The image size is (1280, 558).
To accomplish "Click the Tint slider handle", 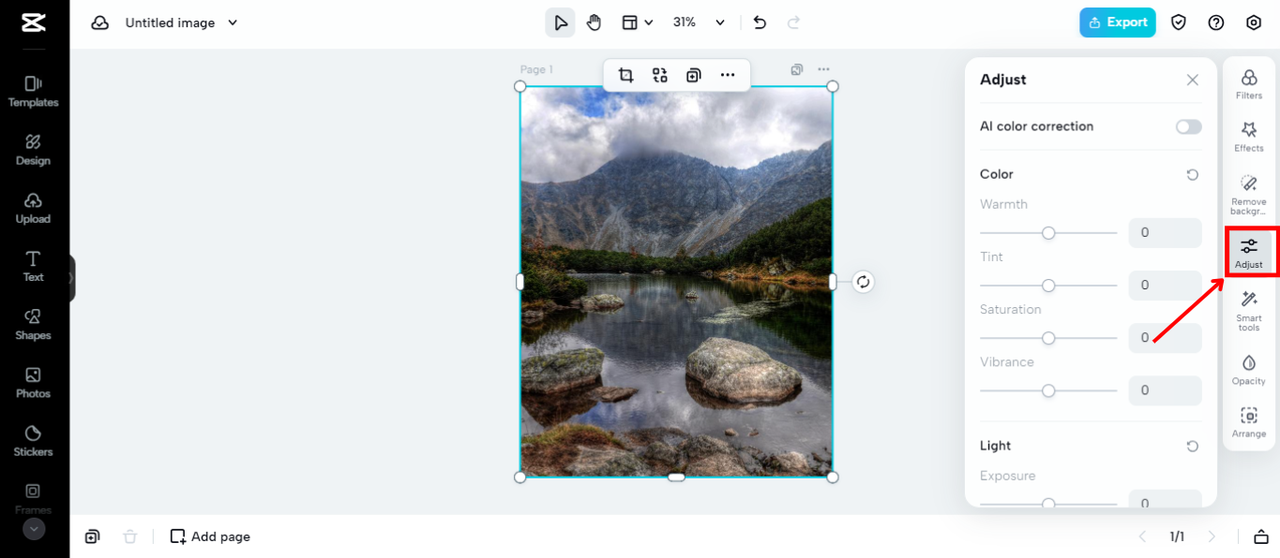I will (x=1048, y=285).
